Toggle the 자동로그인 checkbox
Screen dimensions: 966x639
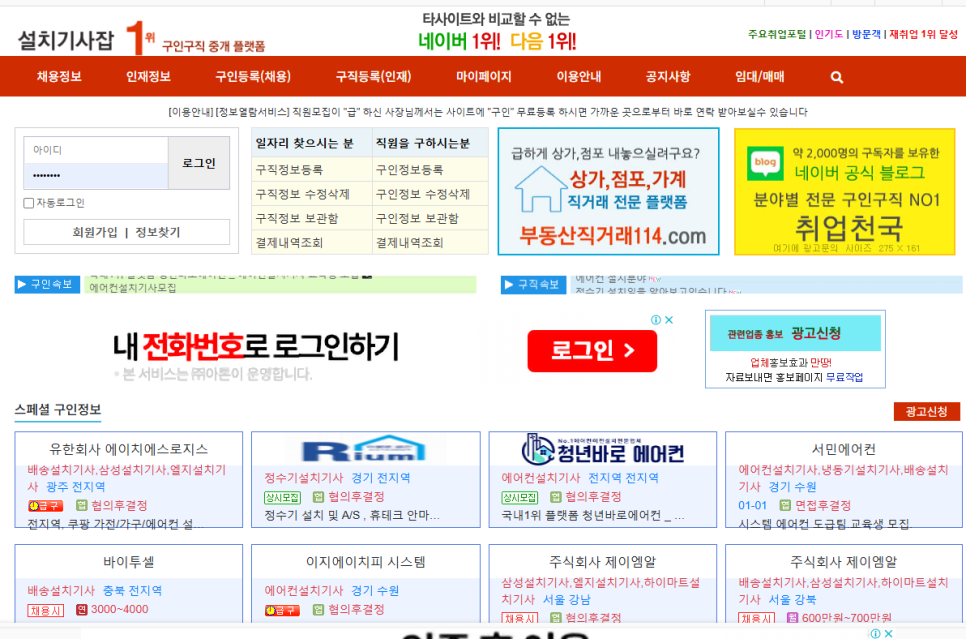point(28,203)
